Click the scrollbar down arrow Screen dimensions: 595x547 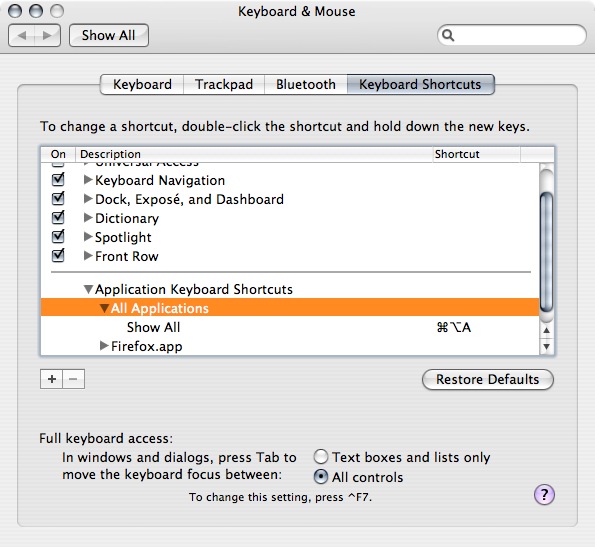546,346
